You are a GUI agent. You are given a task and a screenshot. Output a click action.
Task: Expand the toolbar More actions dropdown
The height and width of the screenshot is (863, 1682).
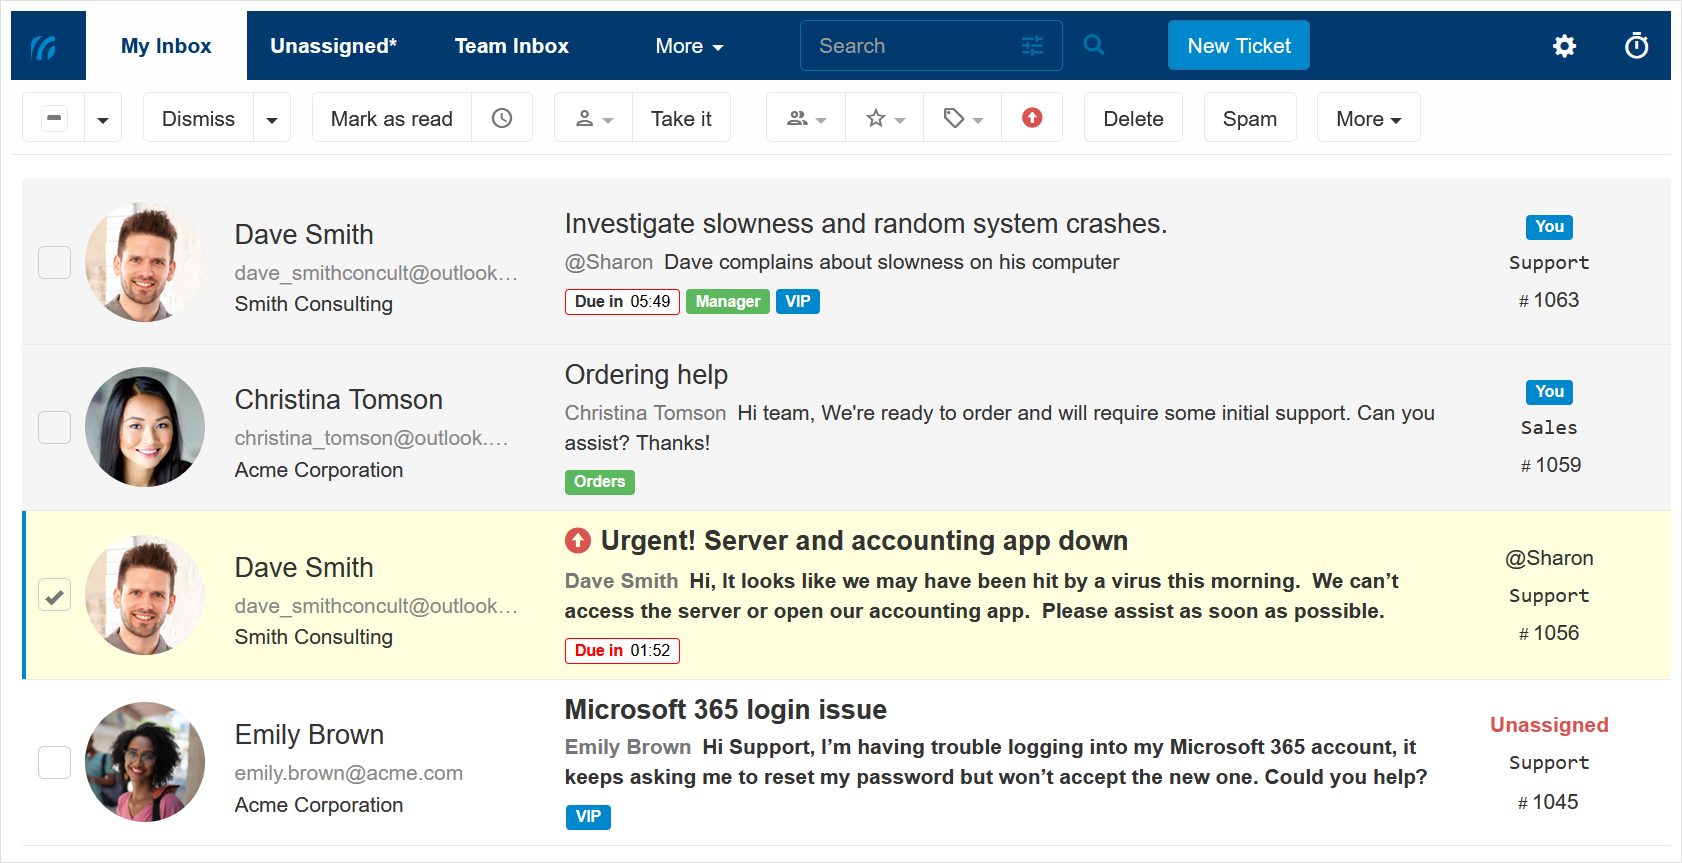(x=1368, y=119)
